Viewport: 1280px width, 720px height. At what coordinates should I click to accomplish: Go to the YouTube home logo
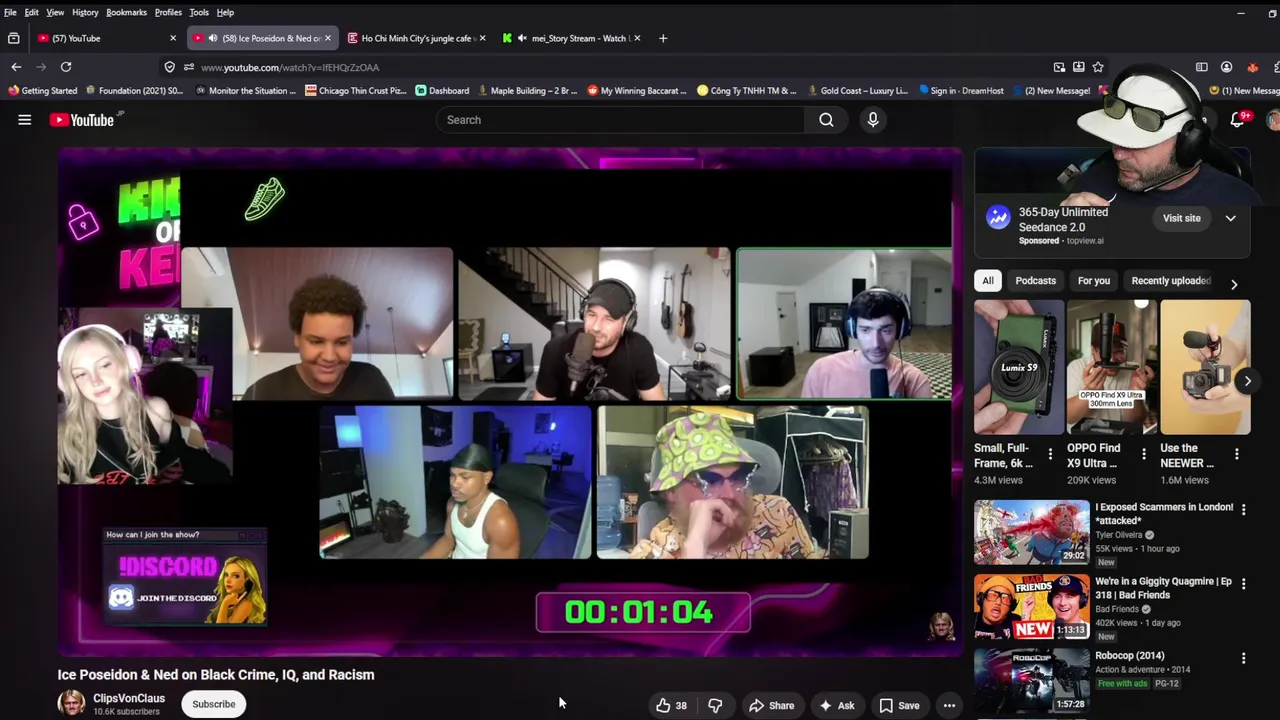[82, 120]
